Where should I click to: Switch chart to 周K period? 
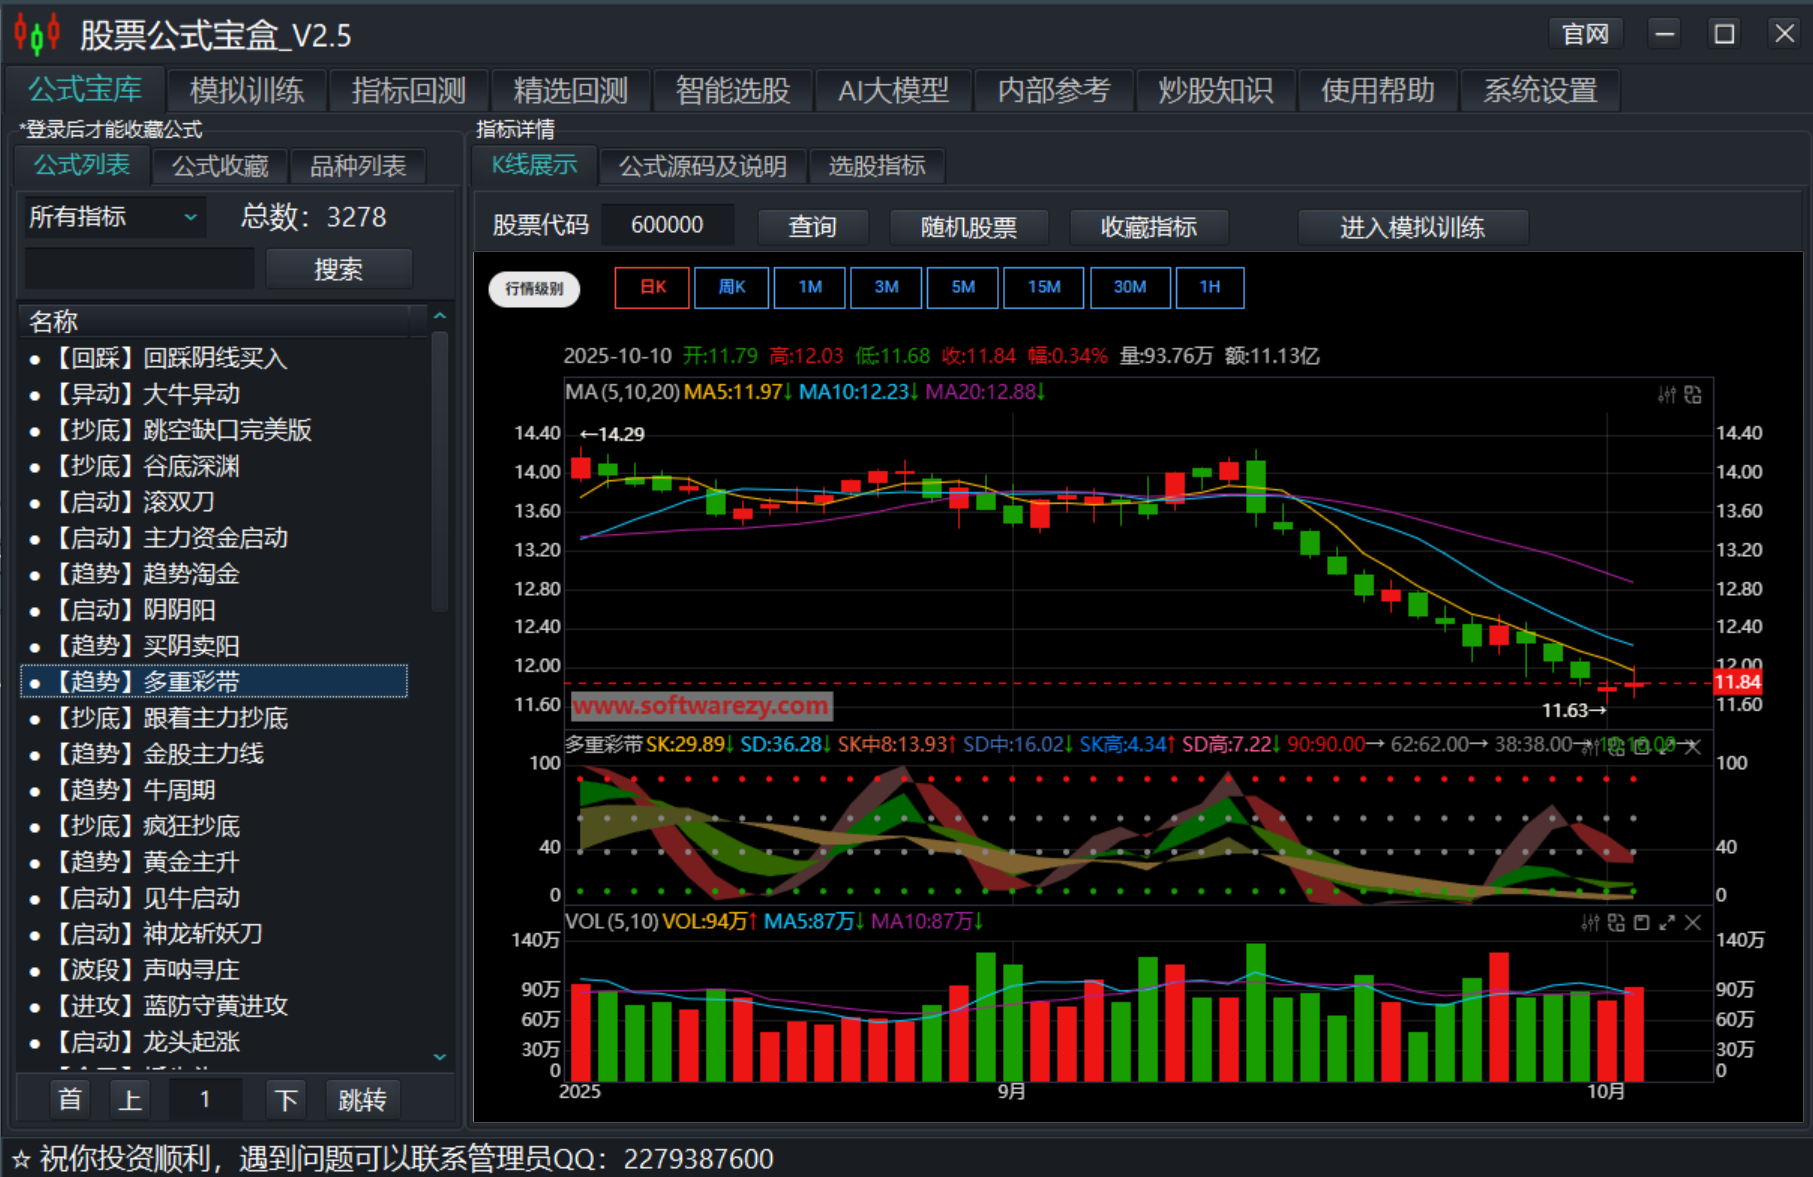(731, 288)
